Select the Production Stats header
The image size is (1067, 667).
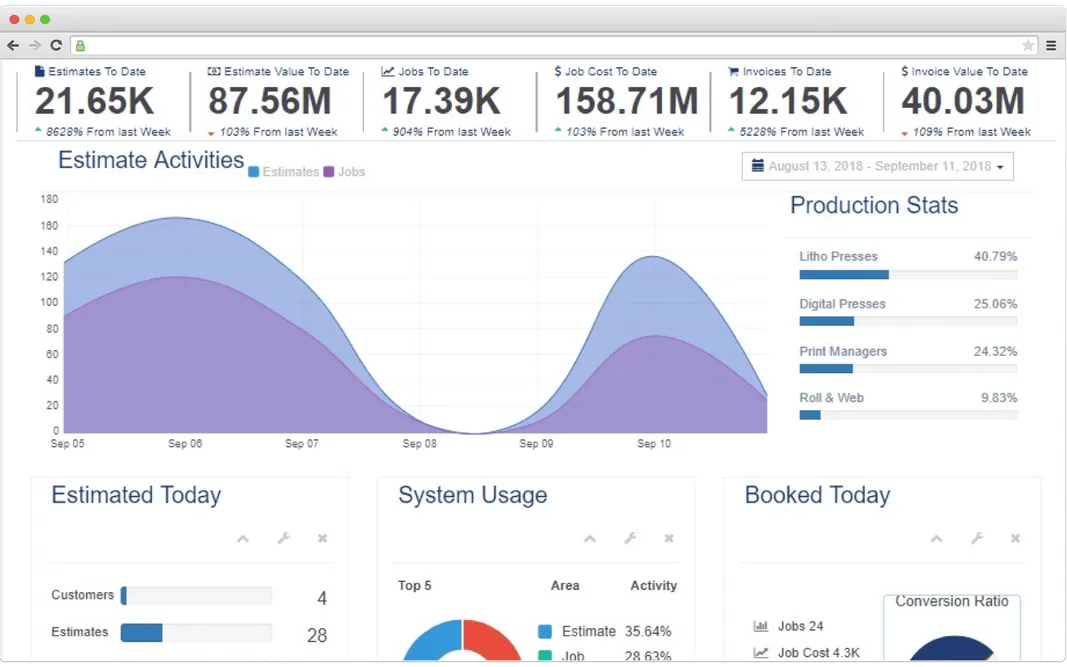[873, 205]
